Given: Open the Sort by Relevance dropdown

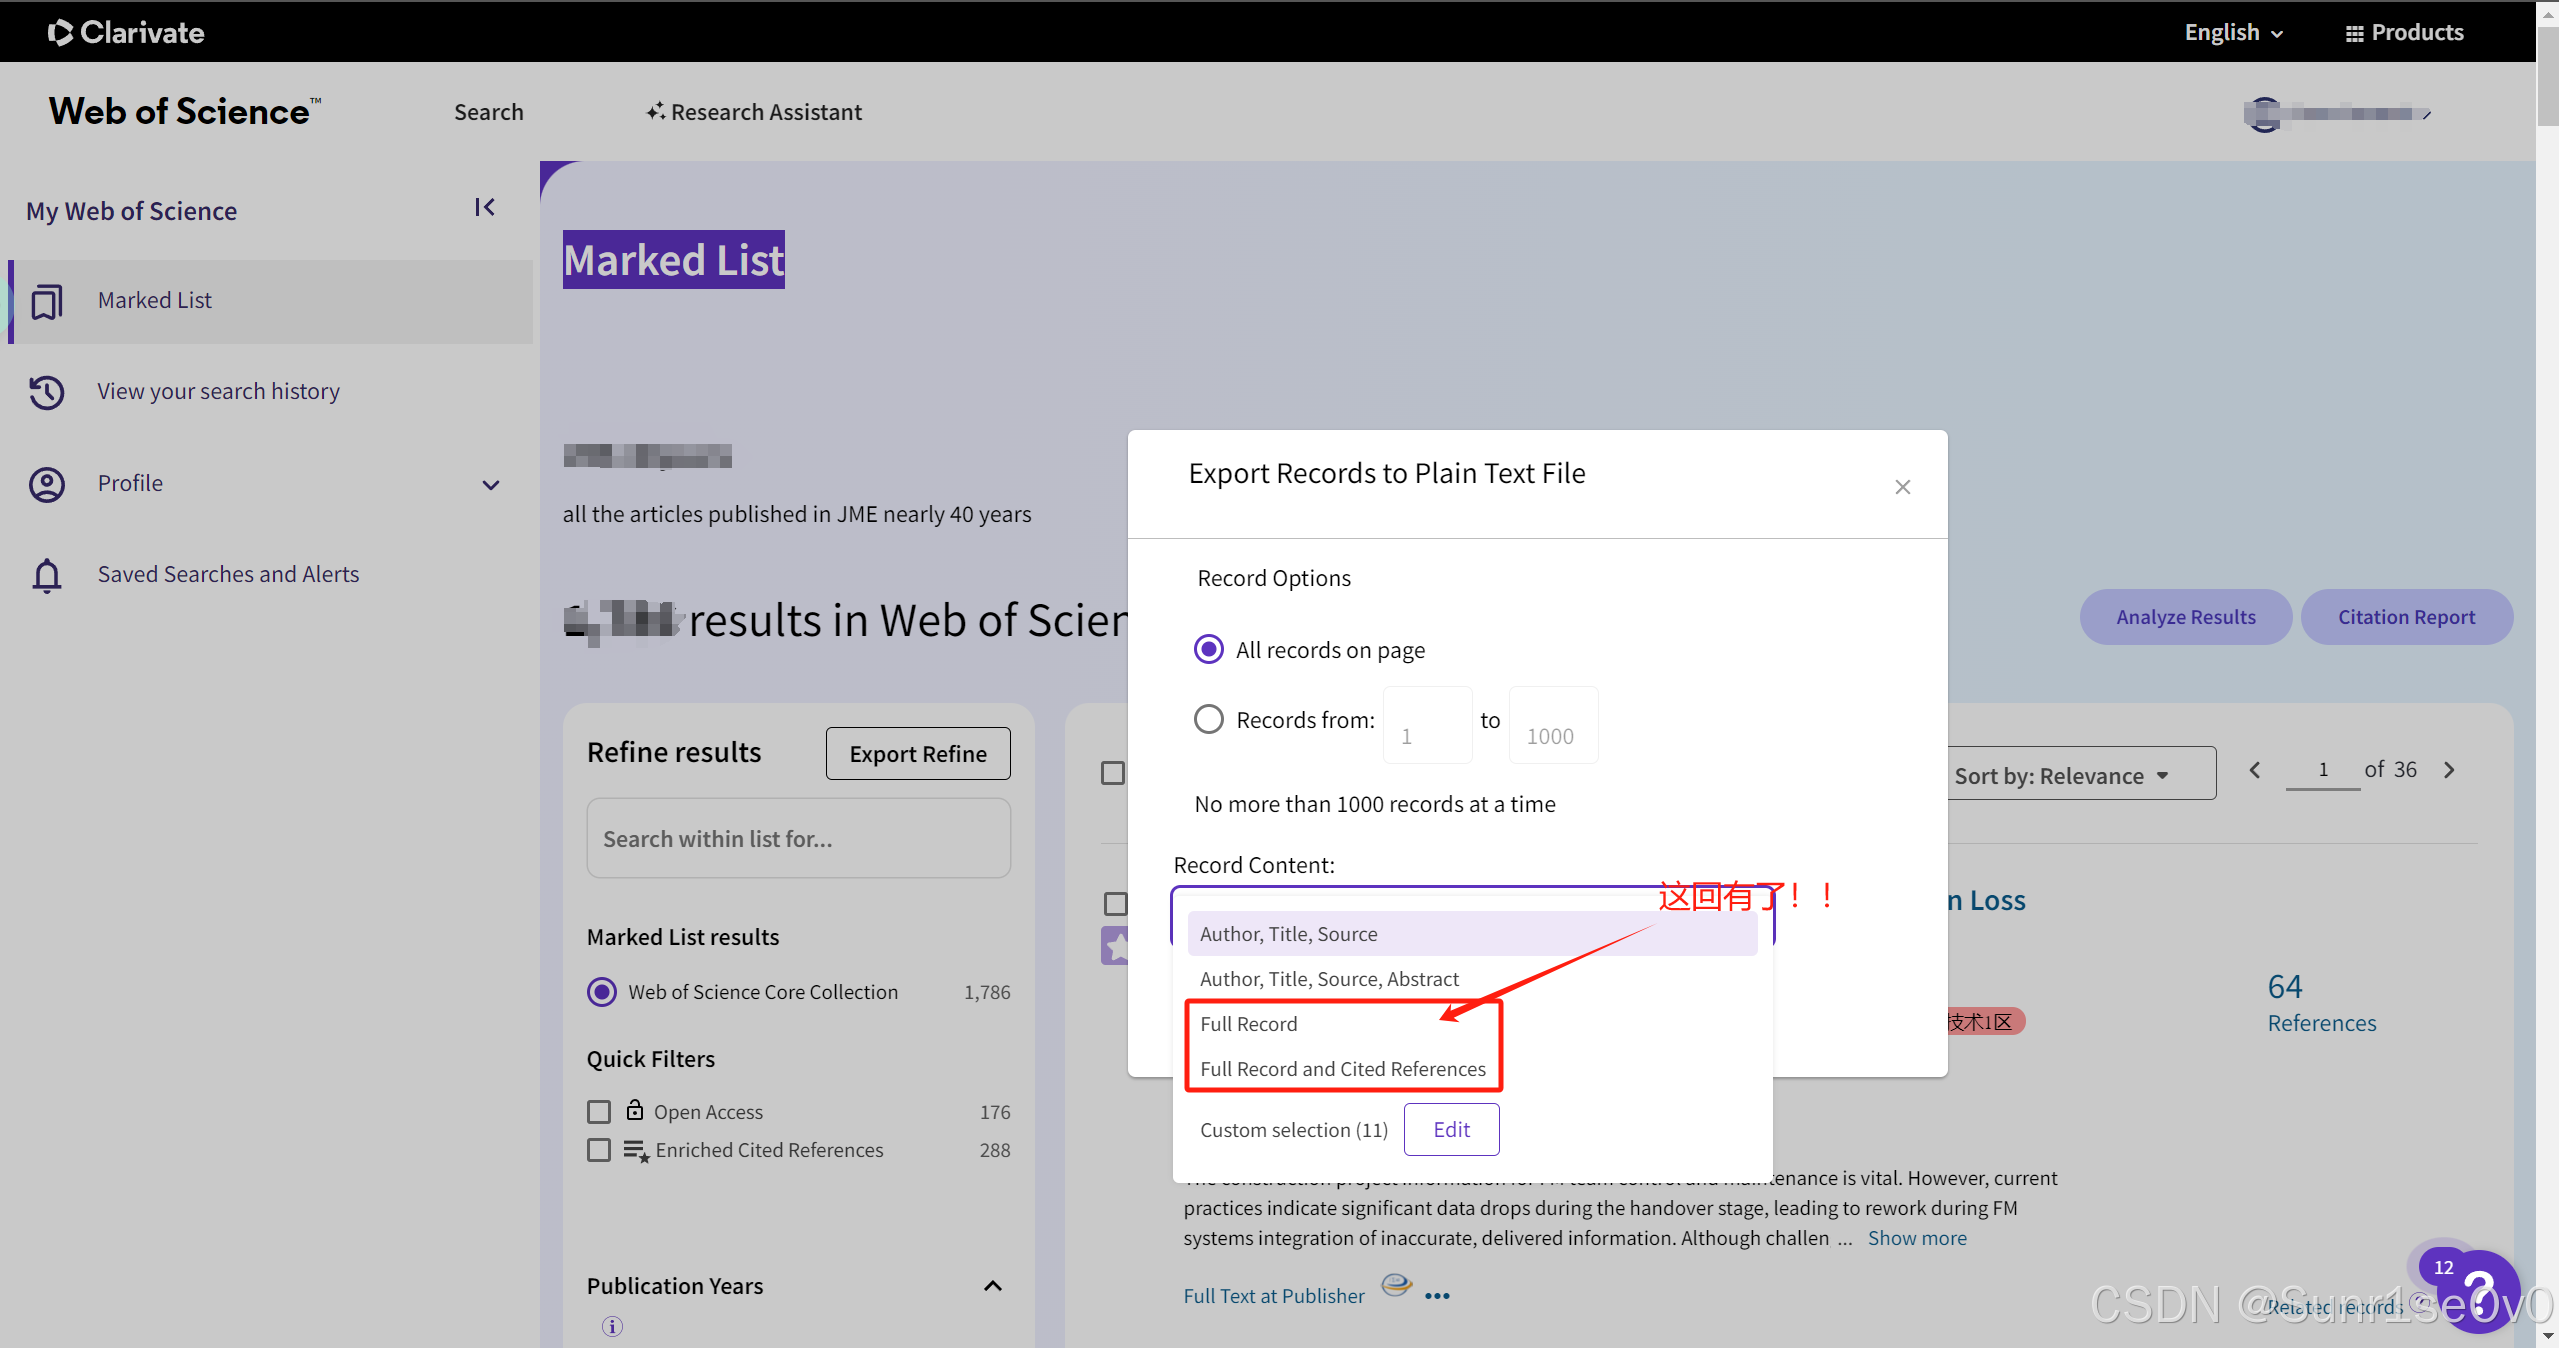Looking at the screenshot, I should [x=2080, y=776].
